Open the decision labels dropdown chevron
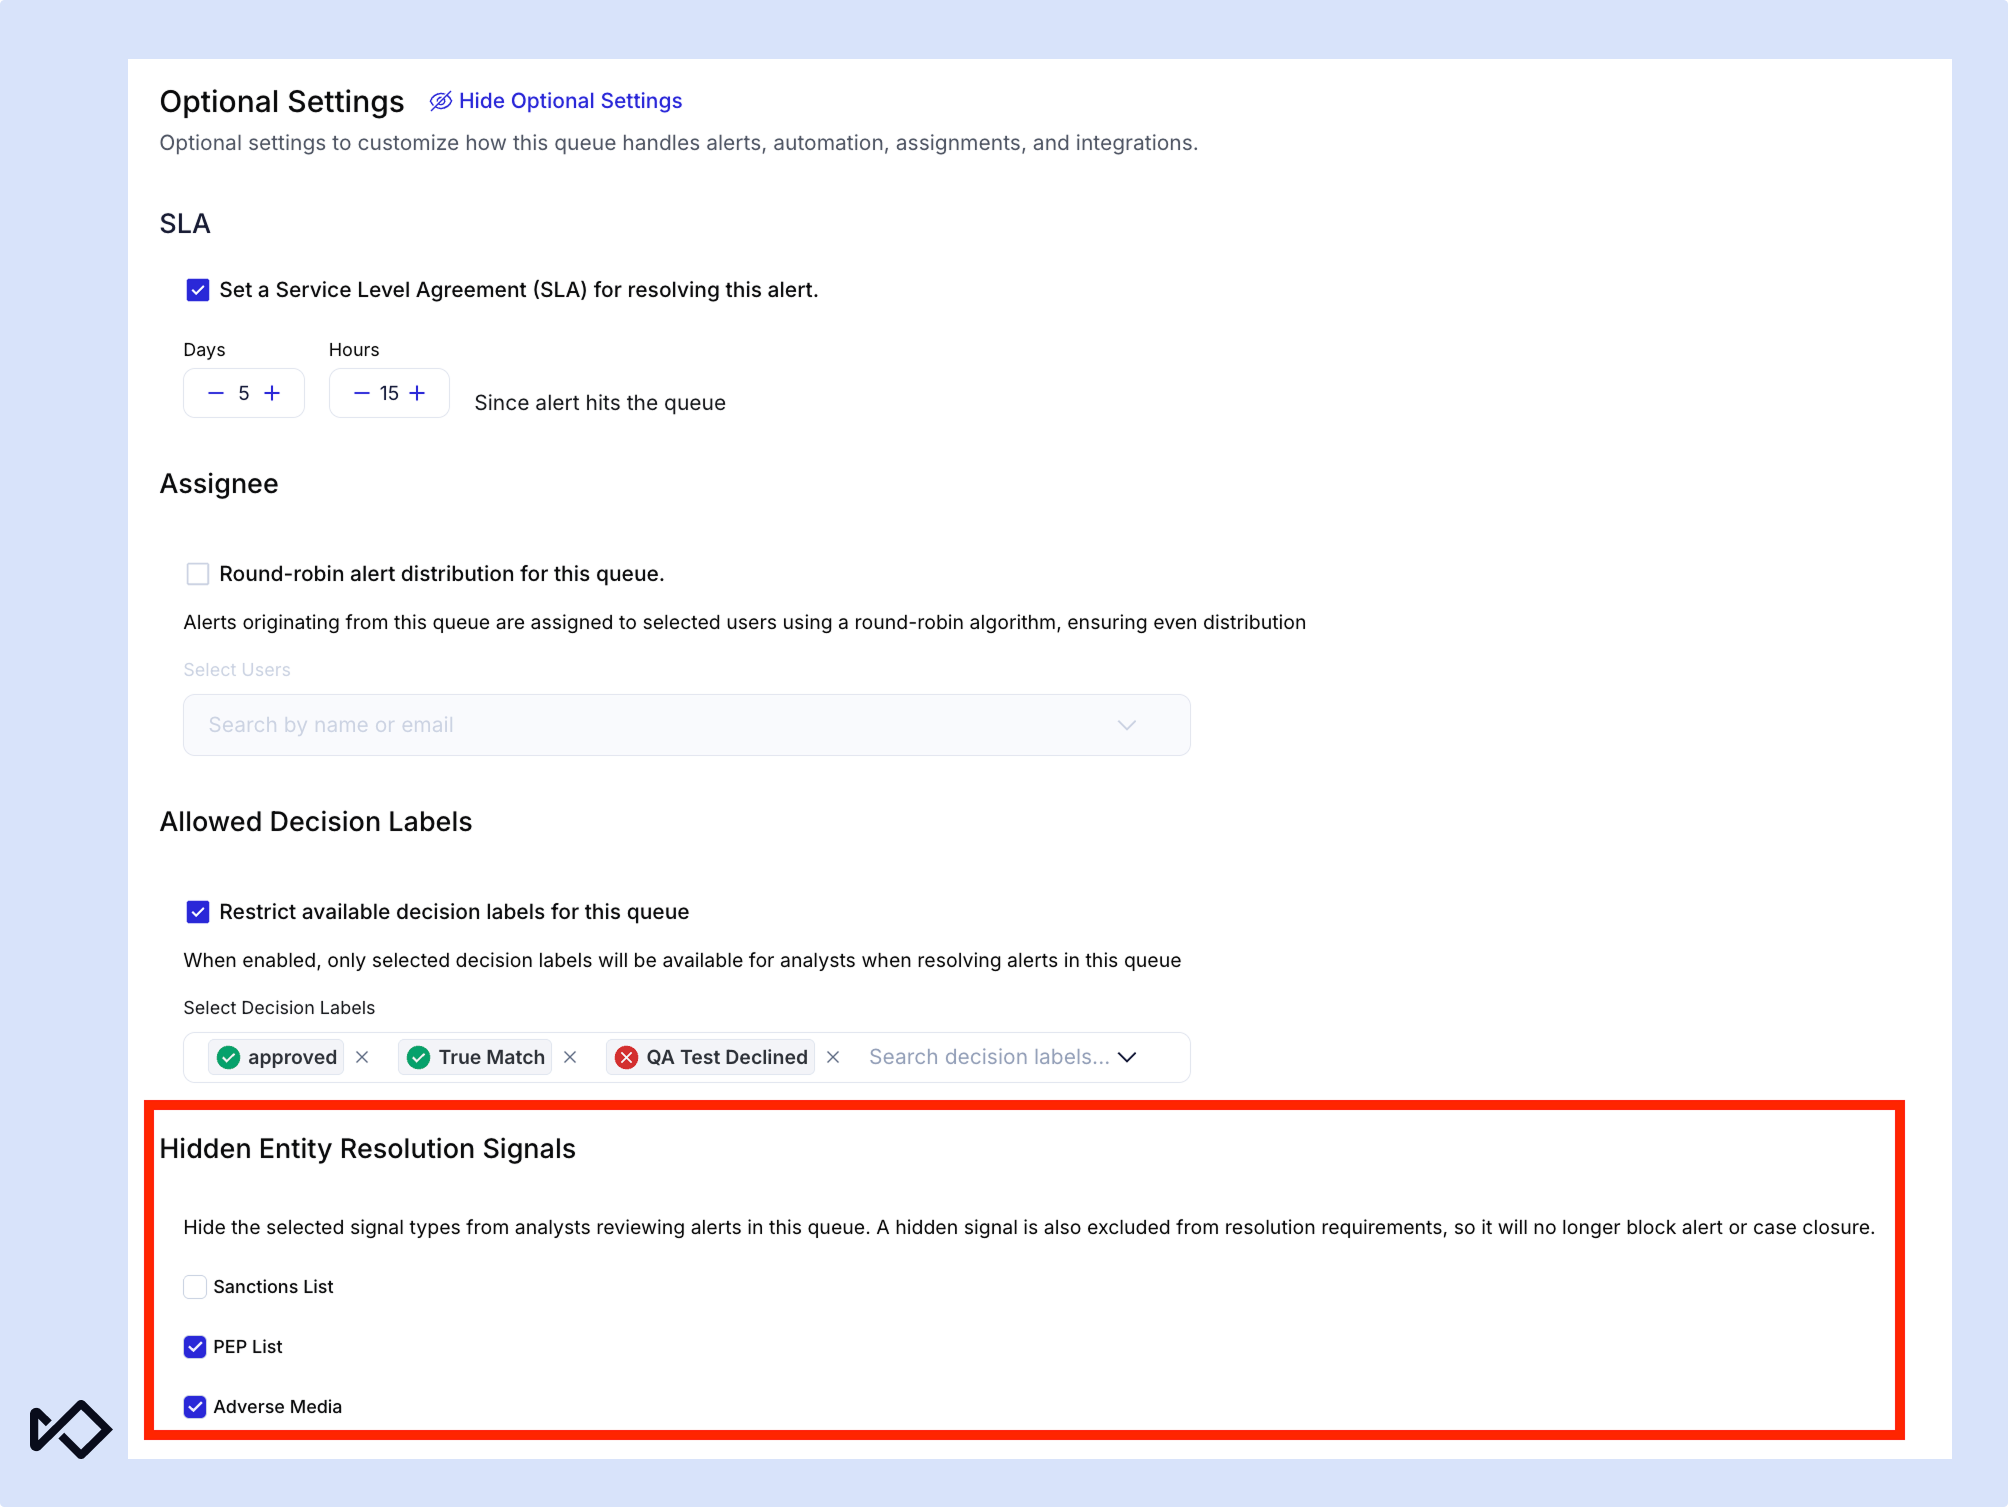Screen dimensions: 2008x1507 [1127, 1057]
